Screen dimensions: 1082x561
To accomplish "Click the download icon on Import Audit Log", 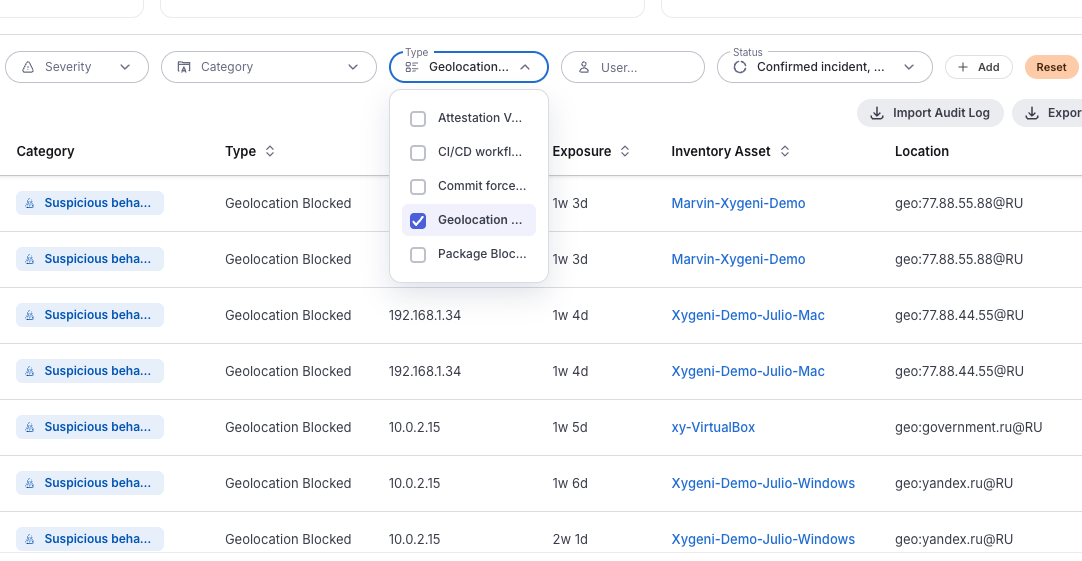I will click(876, 113).
